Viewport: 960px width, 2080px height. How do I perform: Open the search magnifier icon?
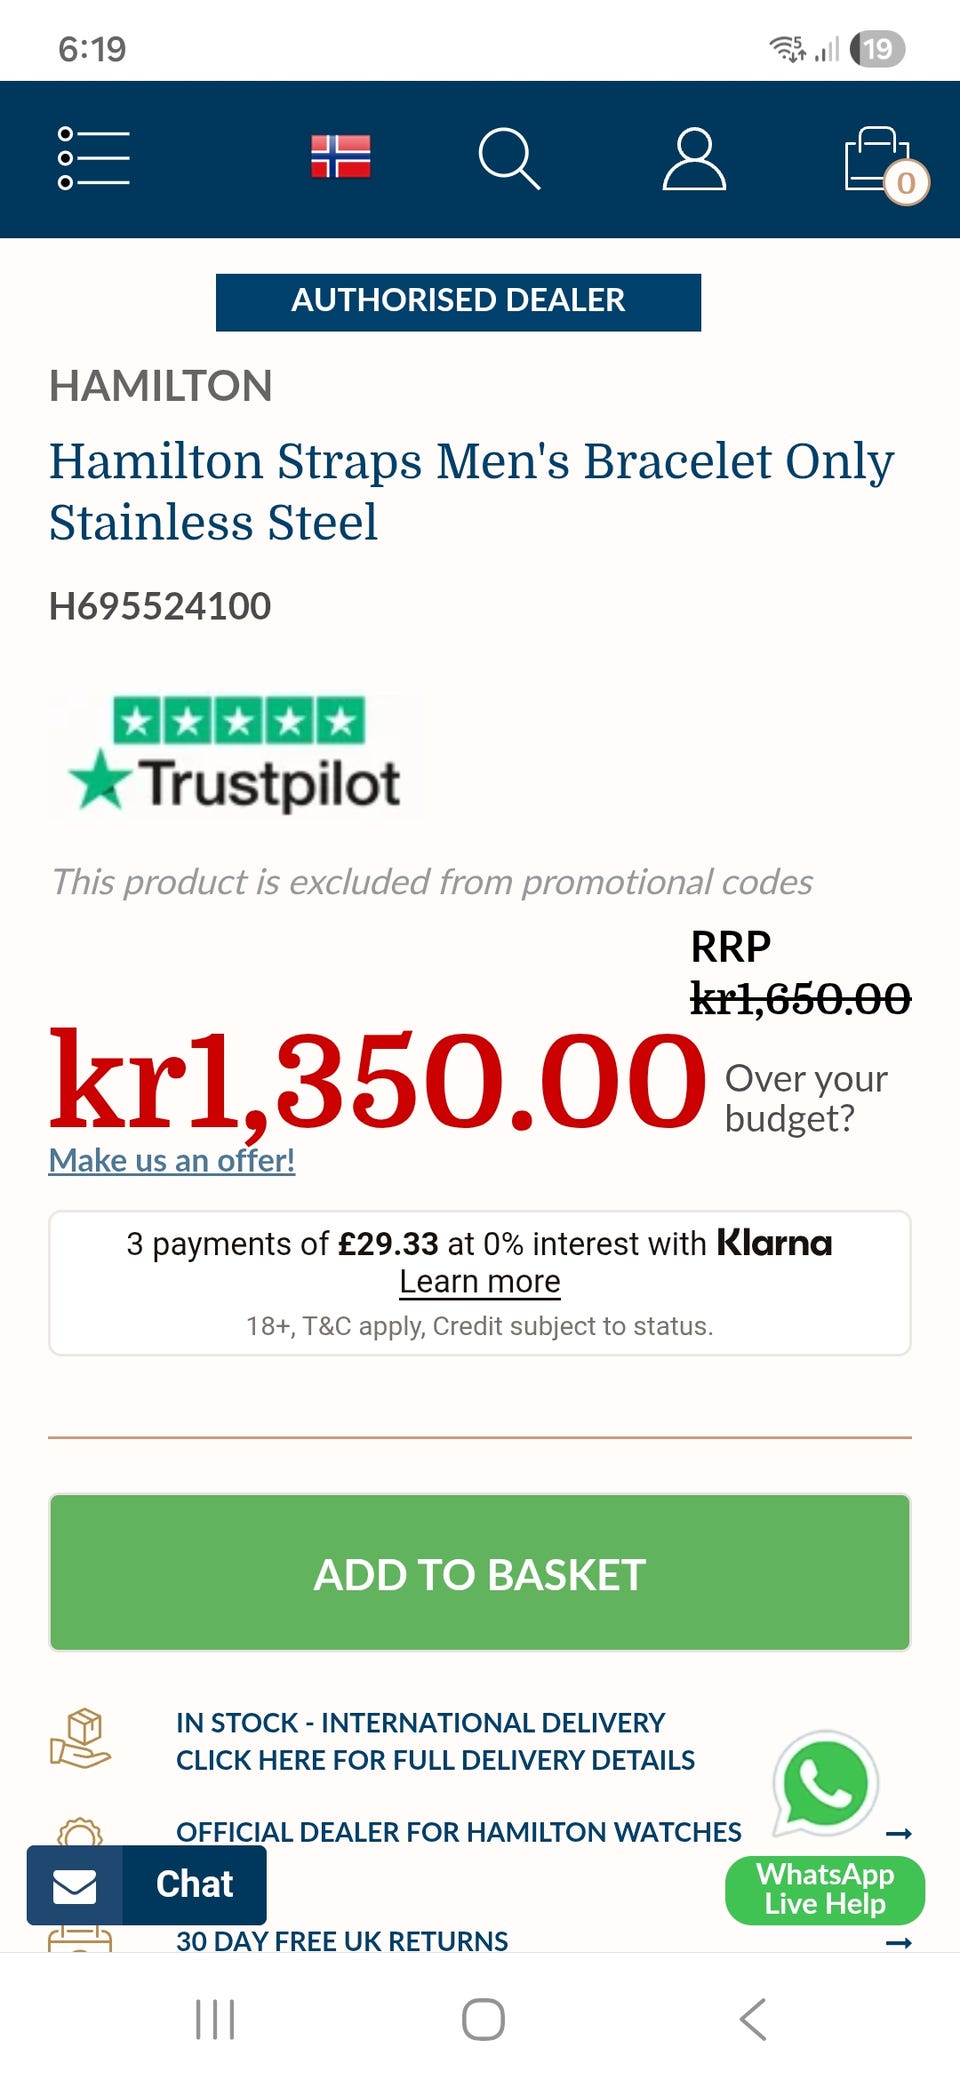pos(509,158)
